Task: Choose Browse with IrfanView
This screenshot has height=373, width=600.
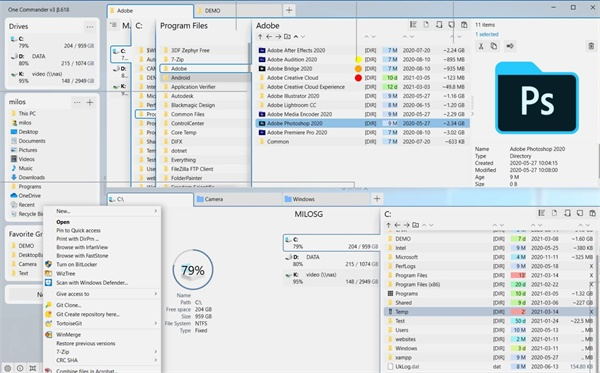Action: [x=82, y=247]
